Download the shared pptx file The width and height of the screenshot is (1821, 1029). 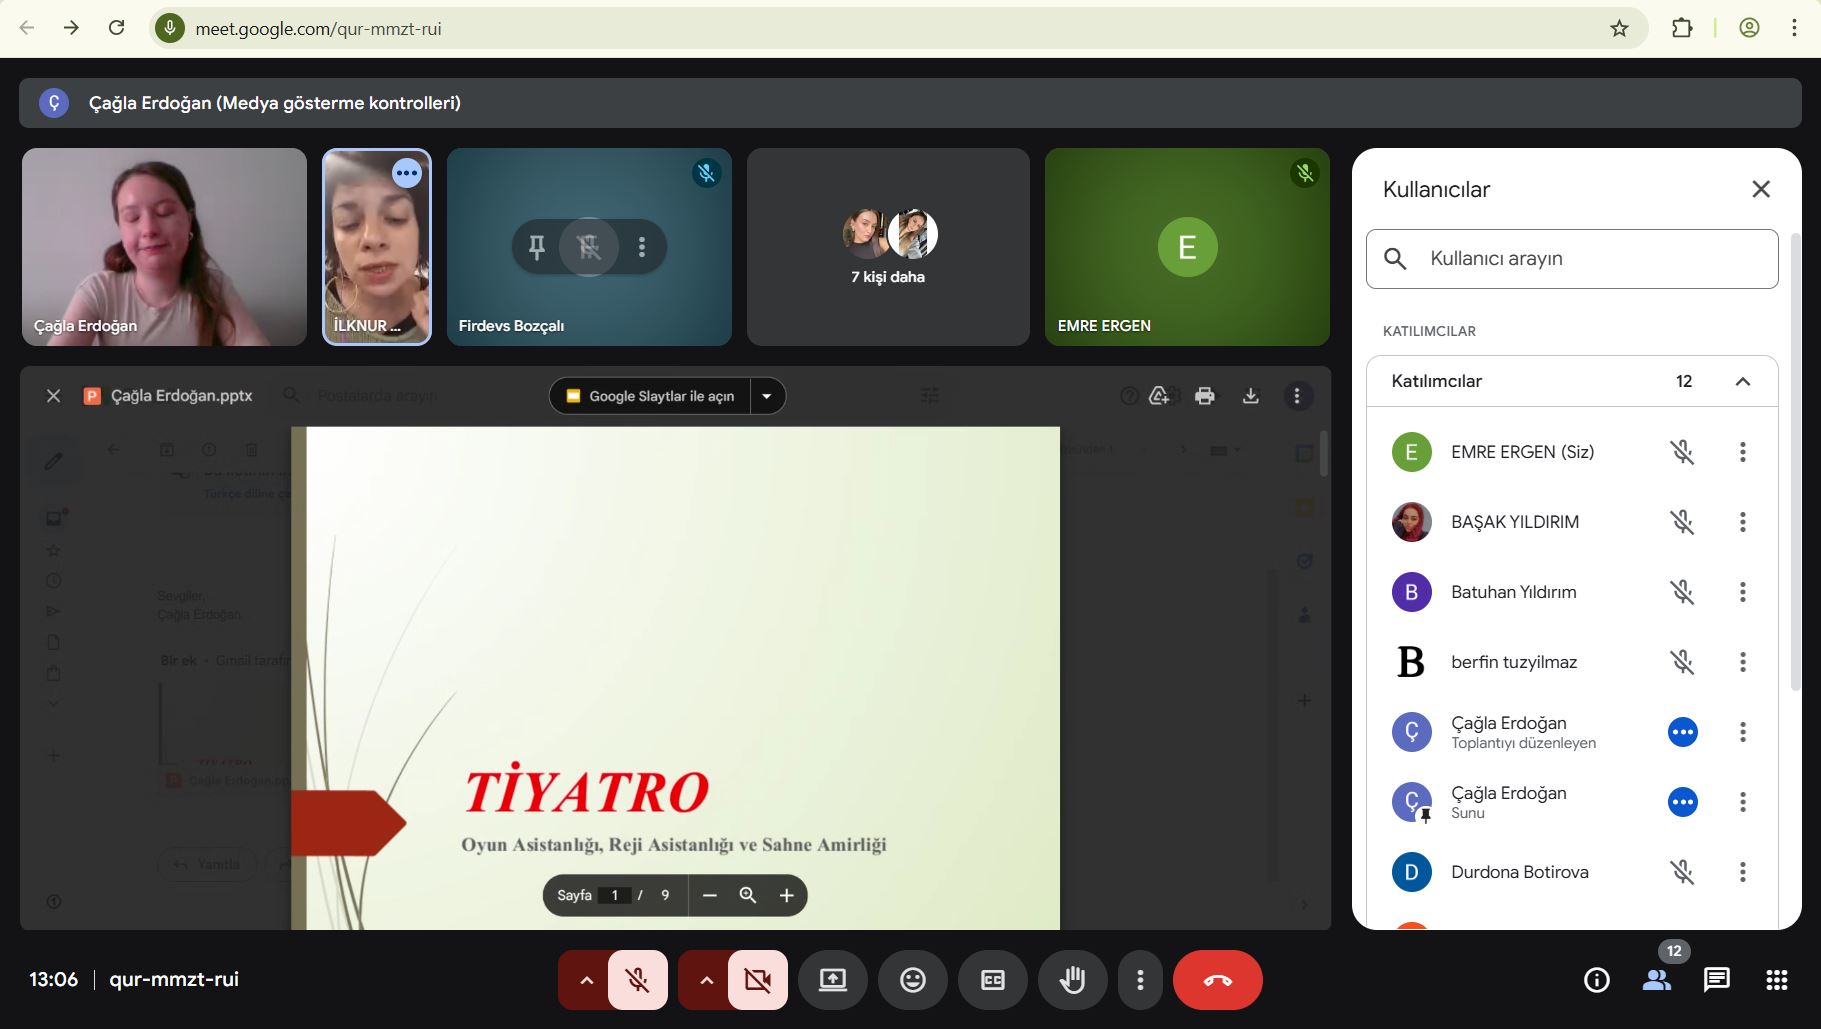click(x=1250, y=396)
